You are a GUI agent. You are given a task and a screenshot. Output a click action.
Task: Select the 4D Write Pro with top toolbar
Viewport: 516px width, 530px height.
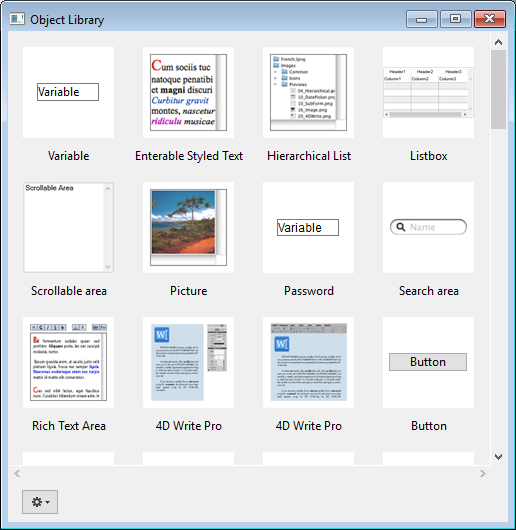pos(308,362)
